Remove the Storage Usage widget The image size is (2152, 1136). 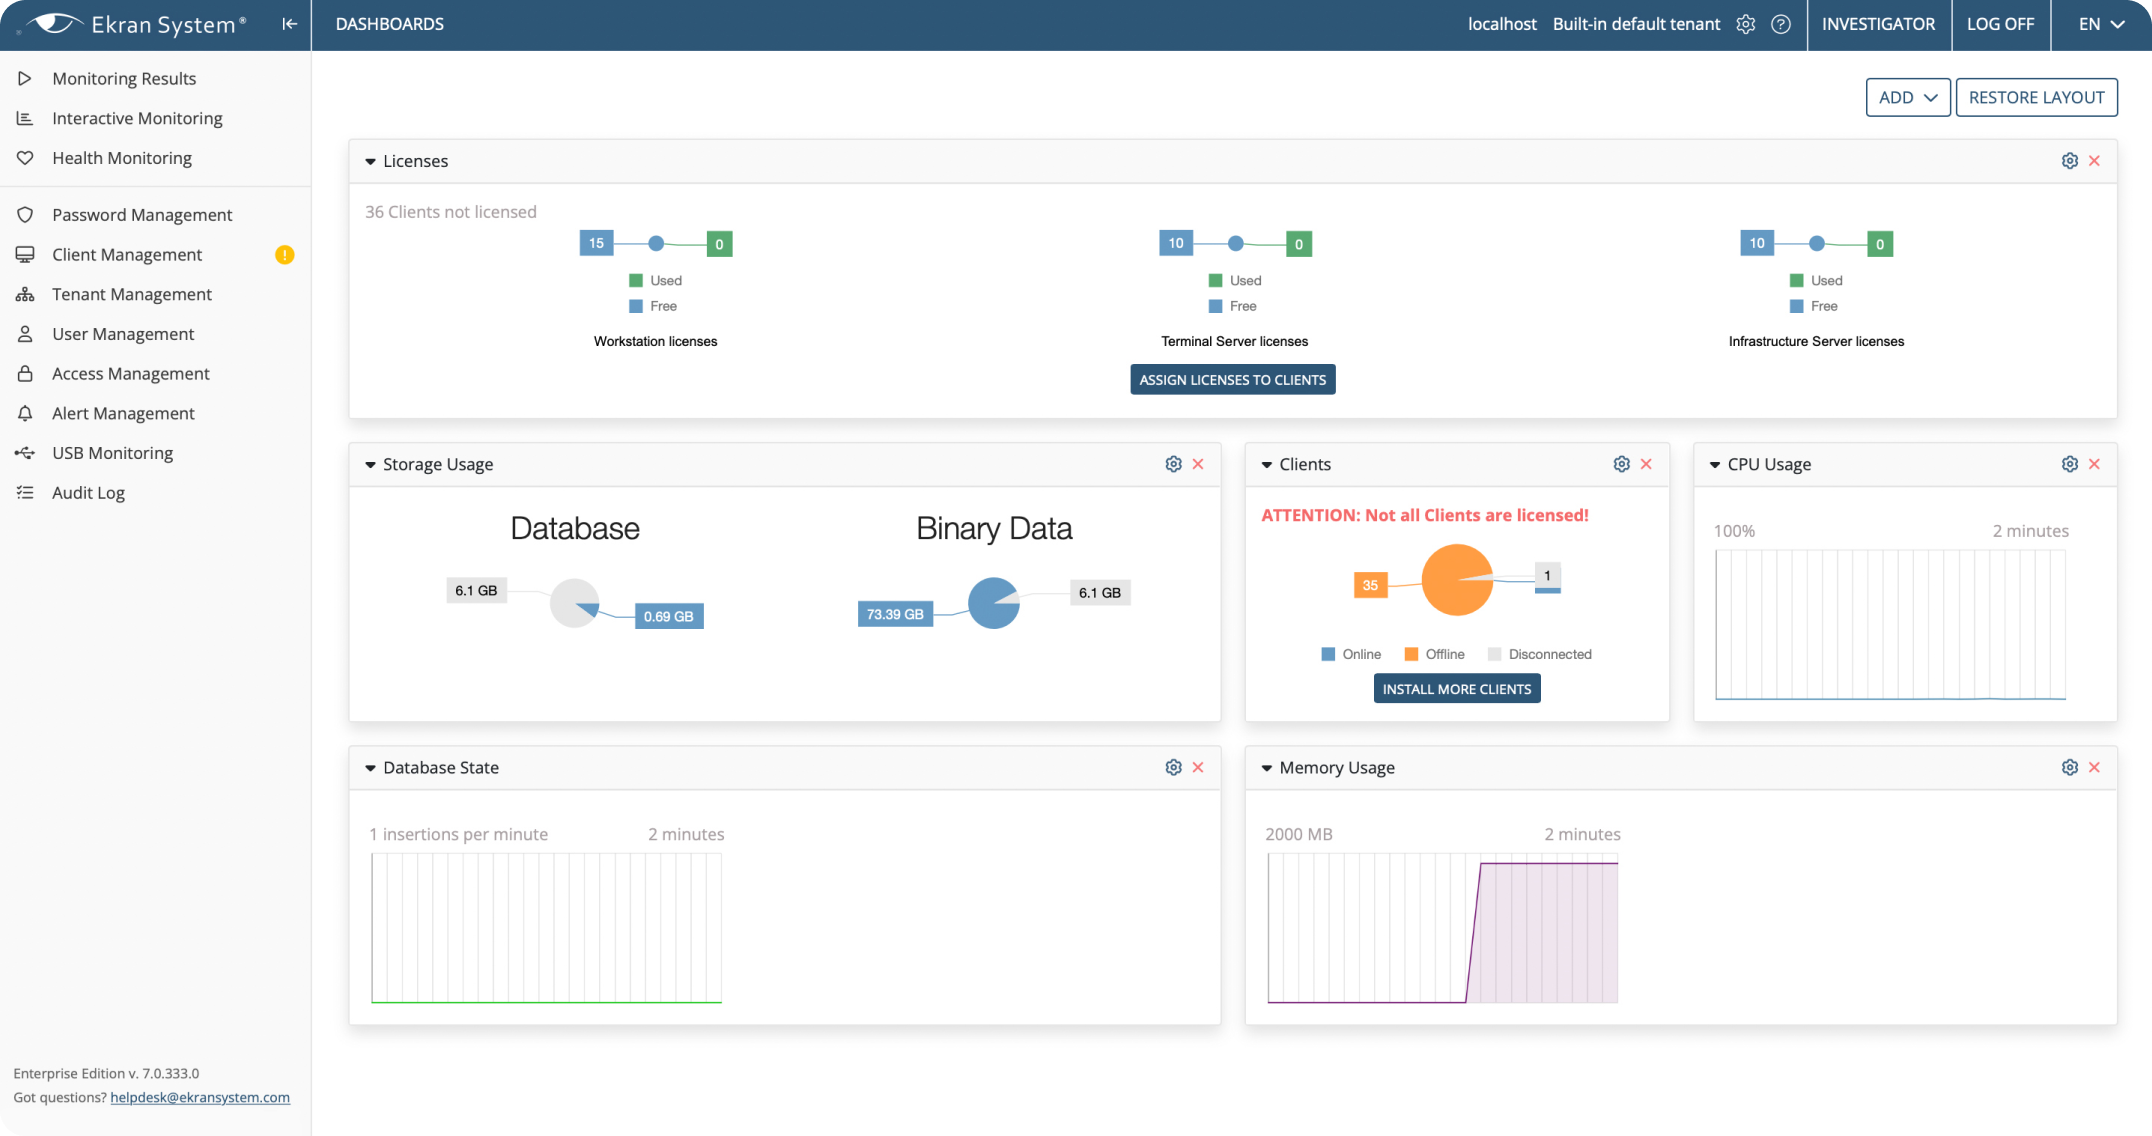(1198, 464)
